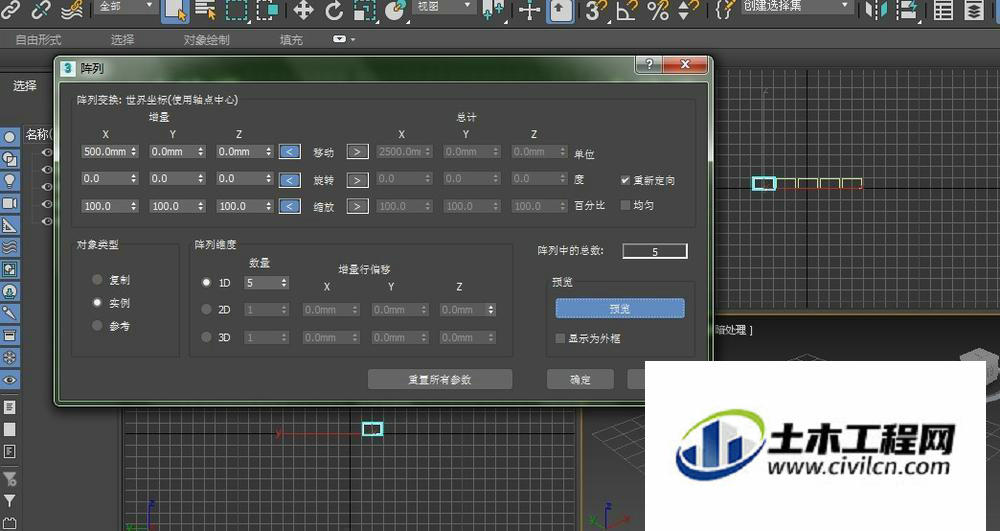Toggle Keyboard Shortcut Override
Viewport: 1000px width, 531px height.
[561, 10]
